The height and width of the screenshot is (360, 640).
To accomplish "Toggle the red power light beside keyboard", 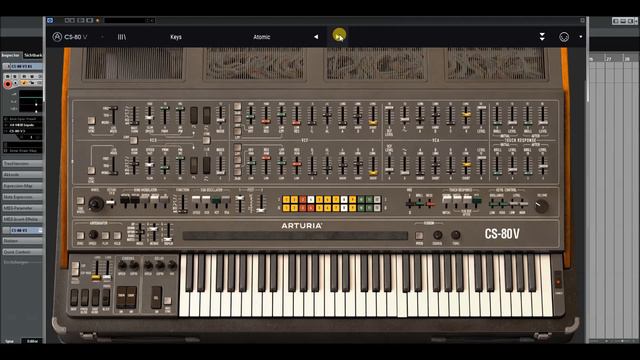I will click(558, 282).
